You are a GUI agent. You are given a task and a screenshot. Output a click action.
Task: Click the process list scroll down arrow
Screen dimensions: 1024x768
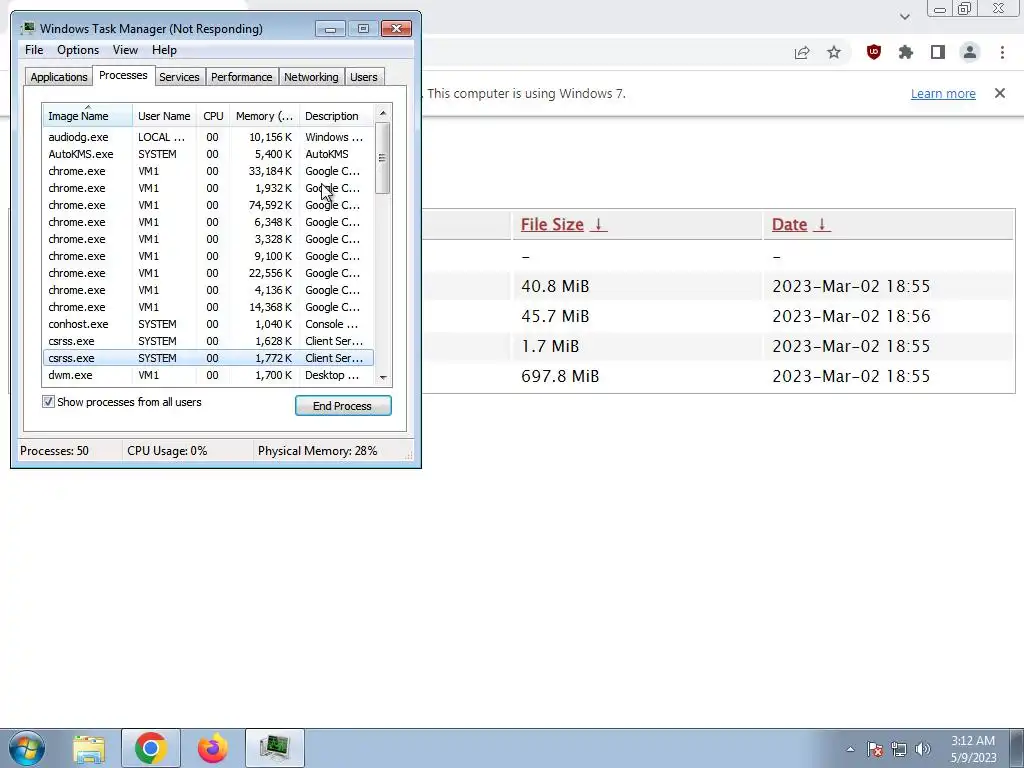pos(383,377)
